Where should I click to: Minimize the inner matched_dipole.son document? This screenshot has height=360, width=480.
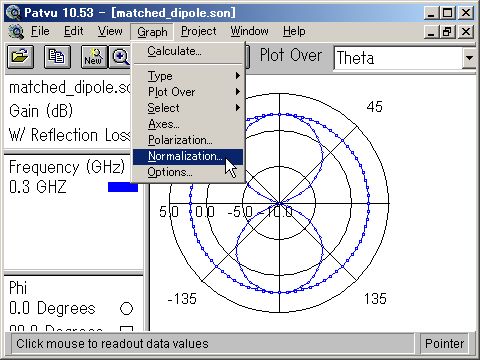click(x=431, y=32)
